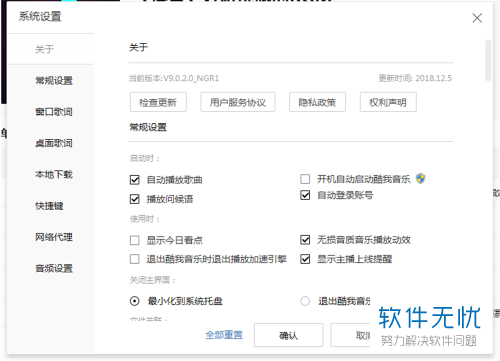
Task: Go to 常规设置 in the sidebar
Action: (x=54, y=81)
